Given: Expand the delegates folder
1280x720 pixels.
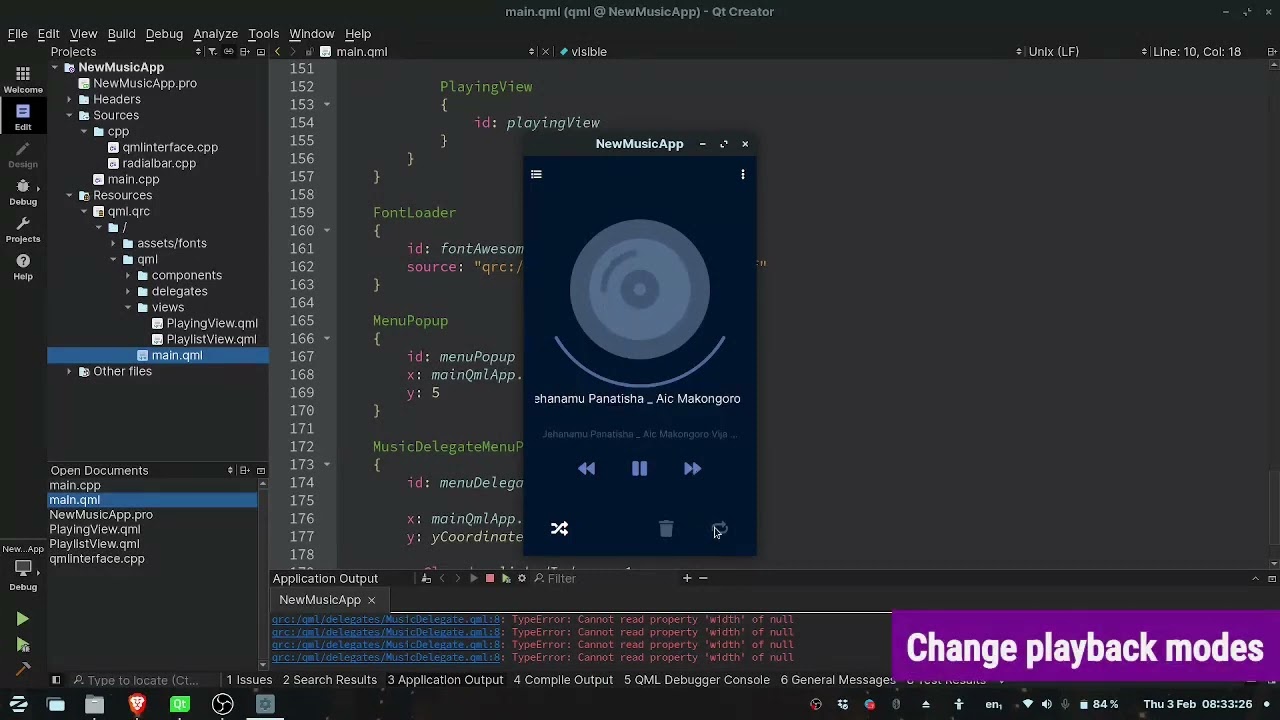Looking at the screenshot, I should [128, 292].
